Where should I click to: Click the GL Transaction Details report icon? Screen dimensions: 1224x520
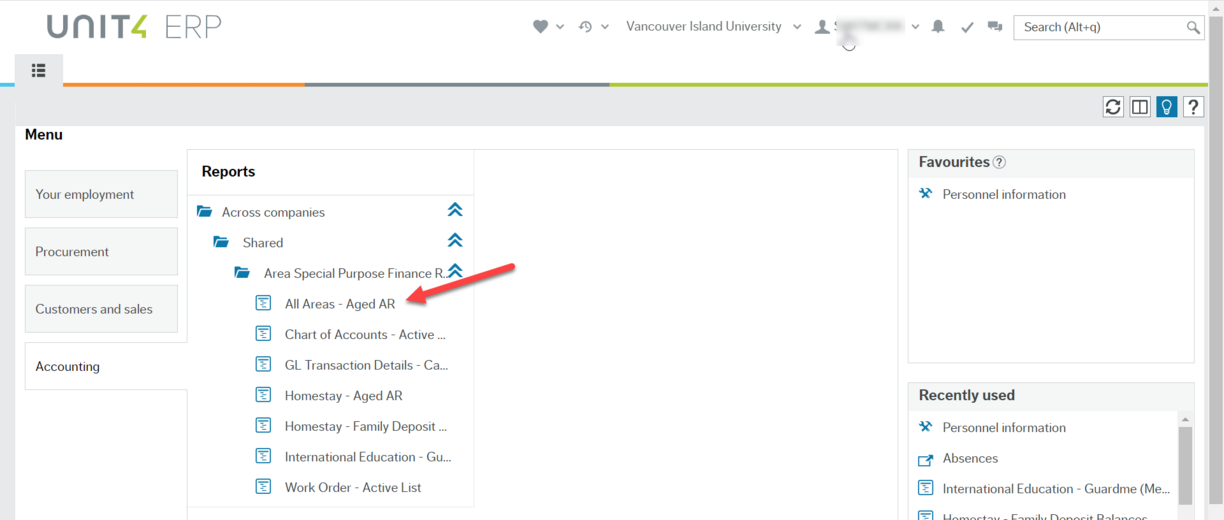(263, 364)
